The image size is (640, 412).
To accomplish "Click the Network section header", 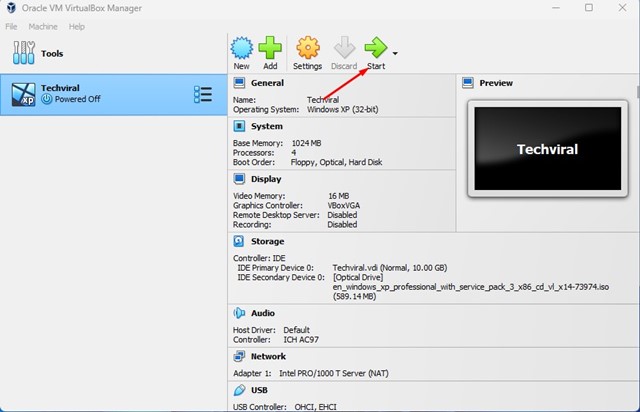I will tap(268, 356).
